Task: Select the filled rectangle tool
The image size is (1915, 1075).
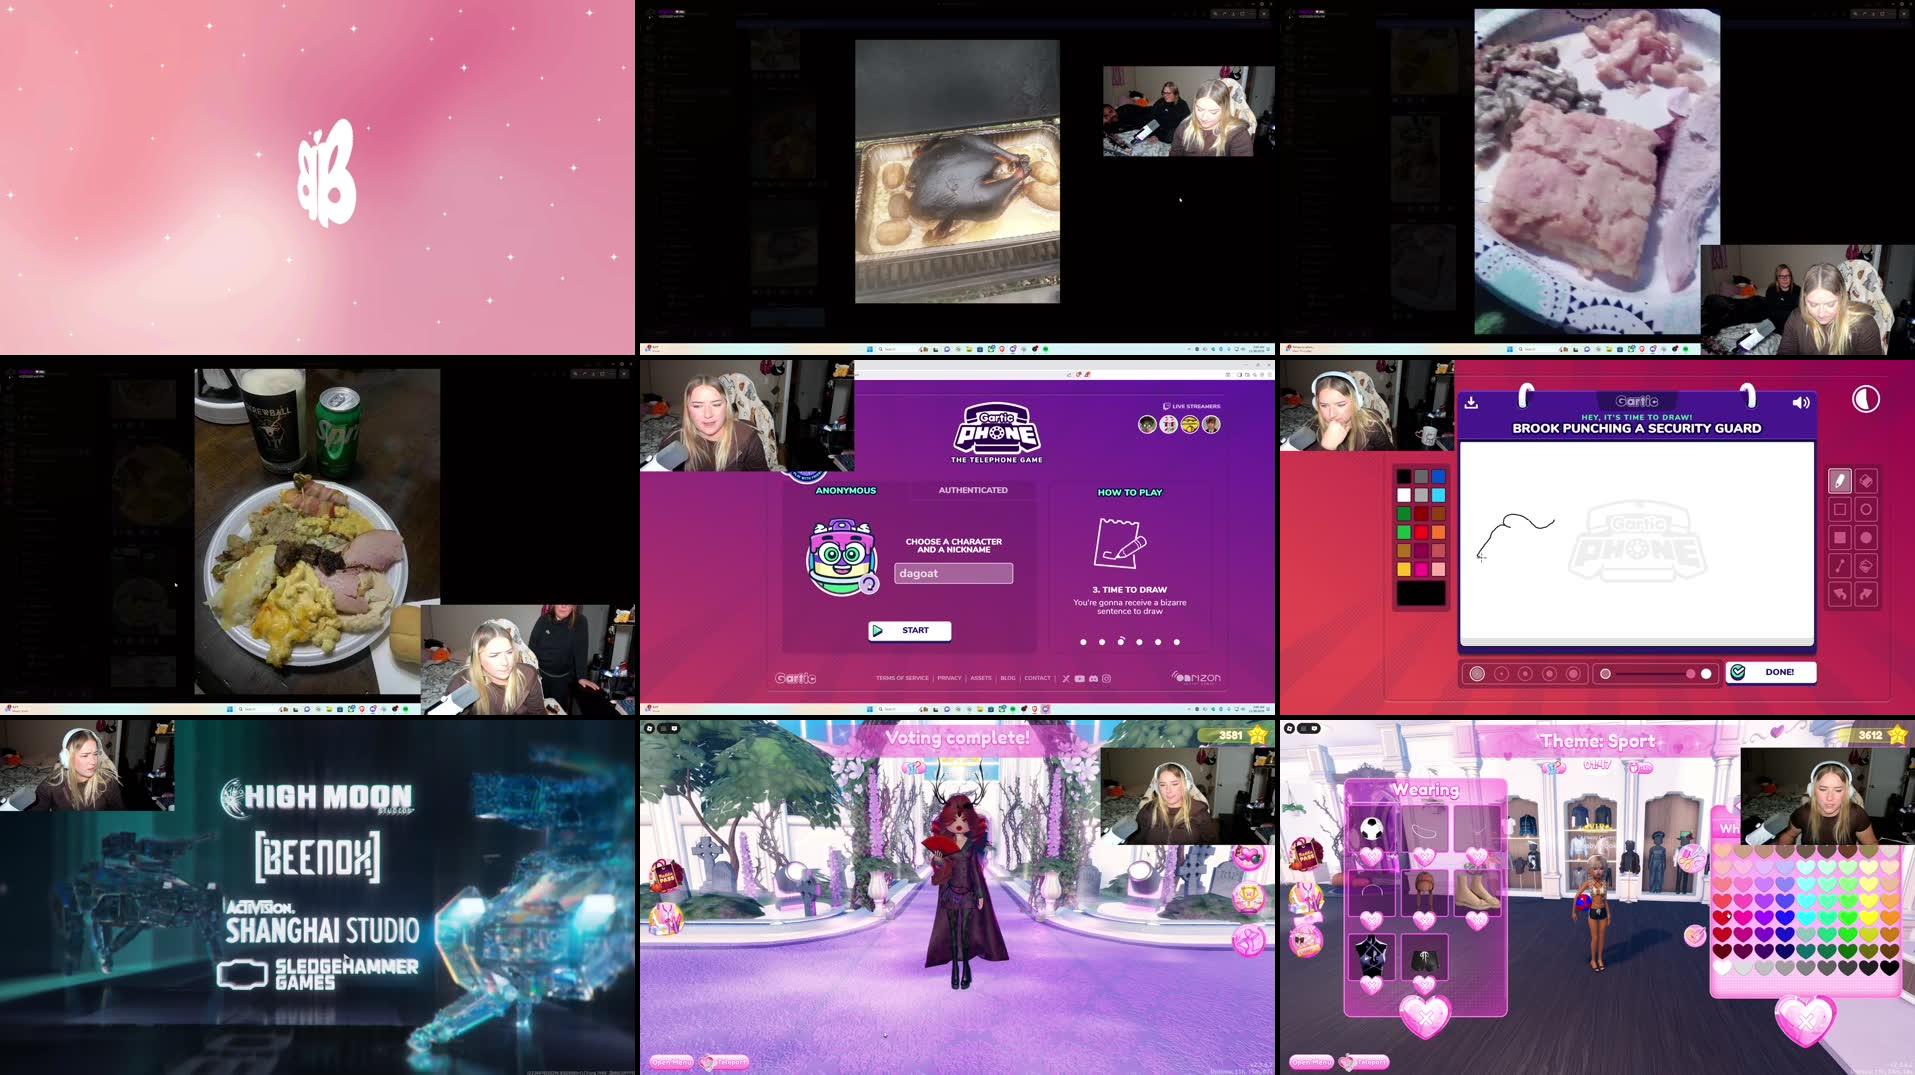Action: coord(1840,536)
